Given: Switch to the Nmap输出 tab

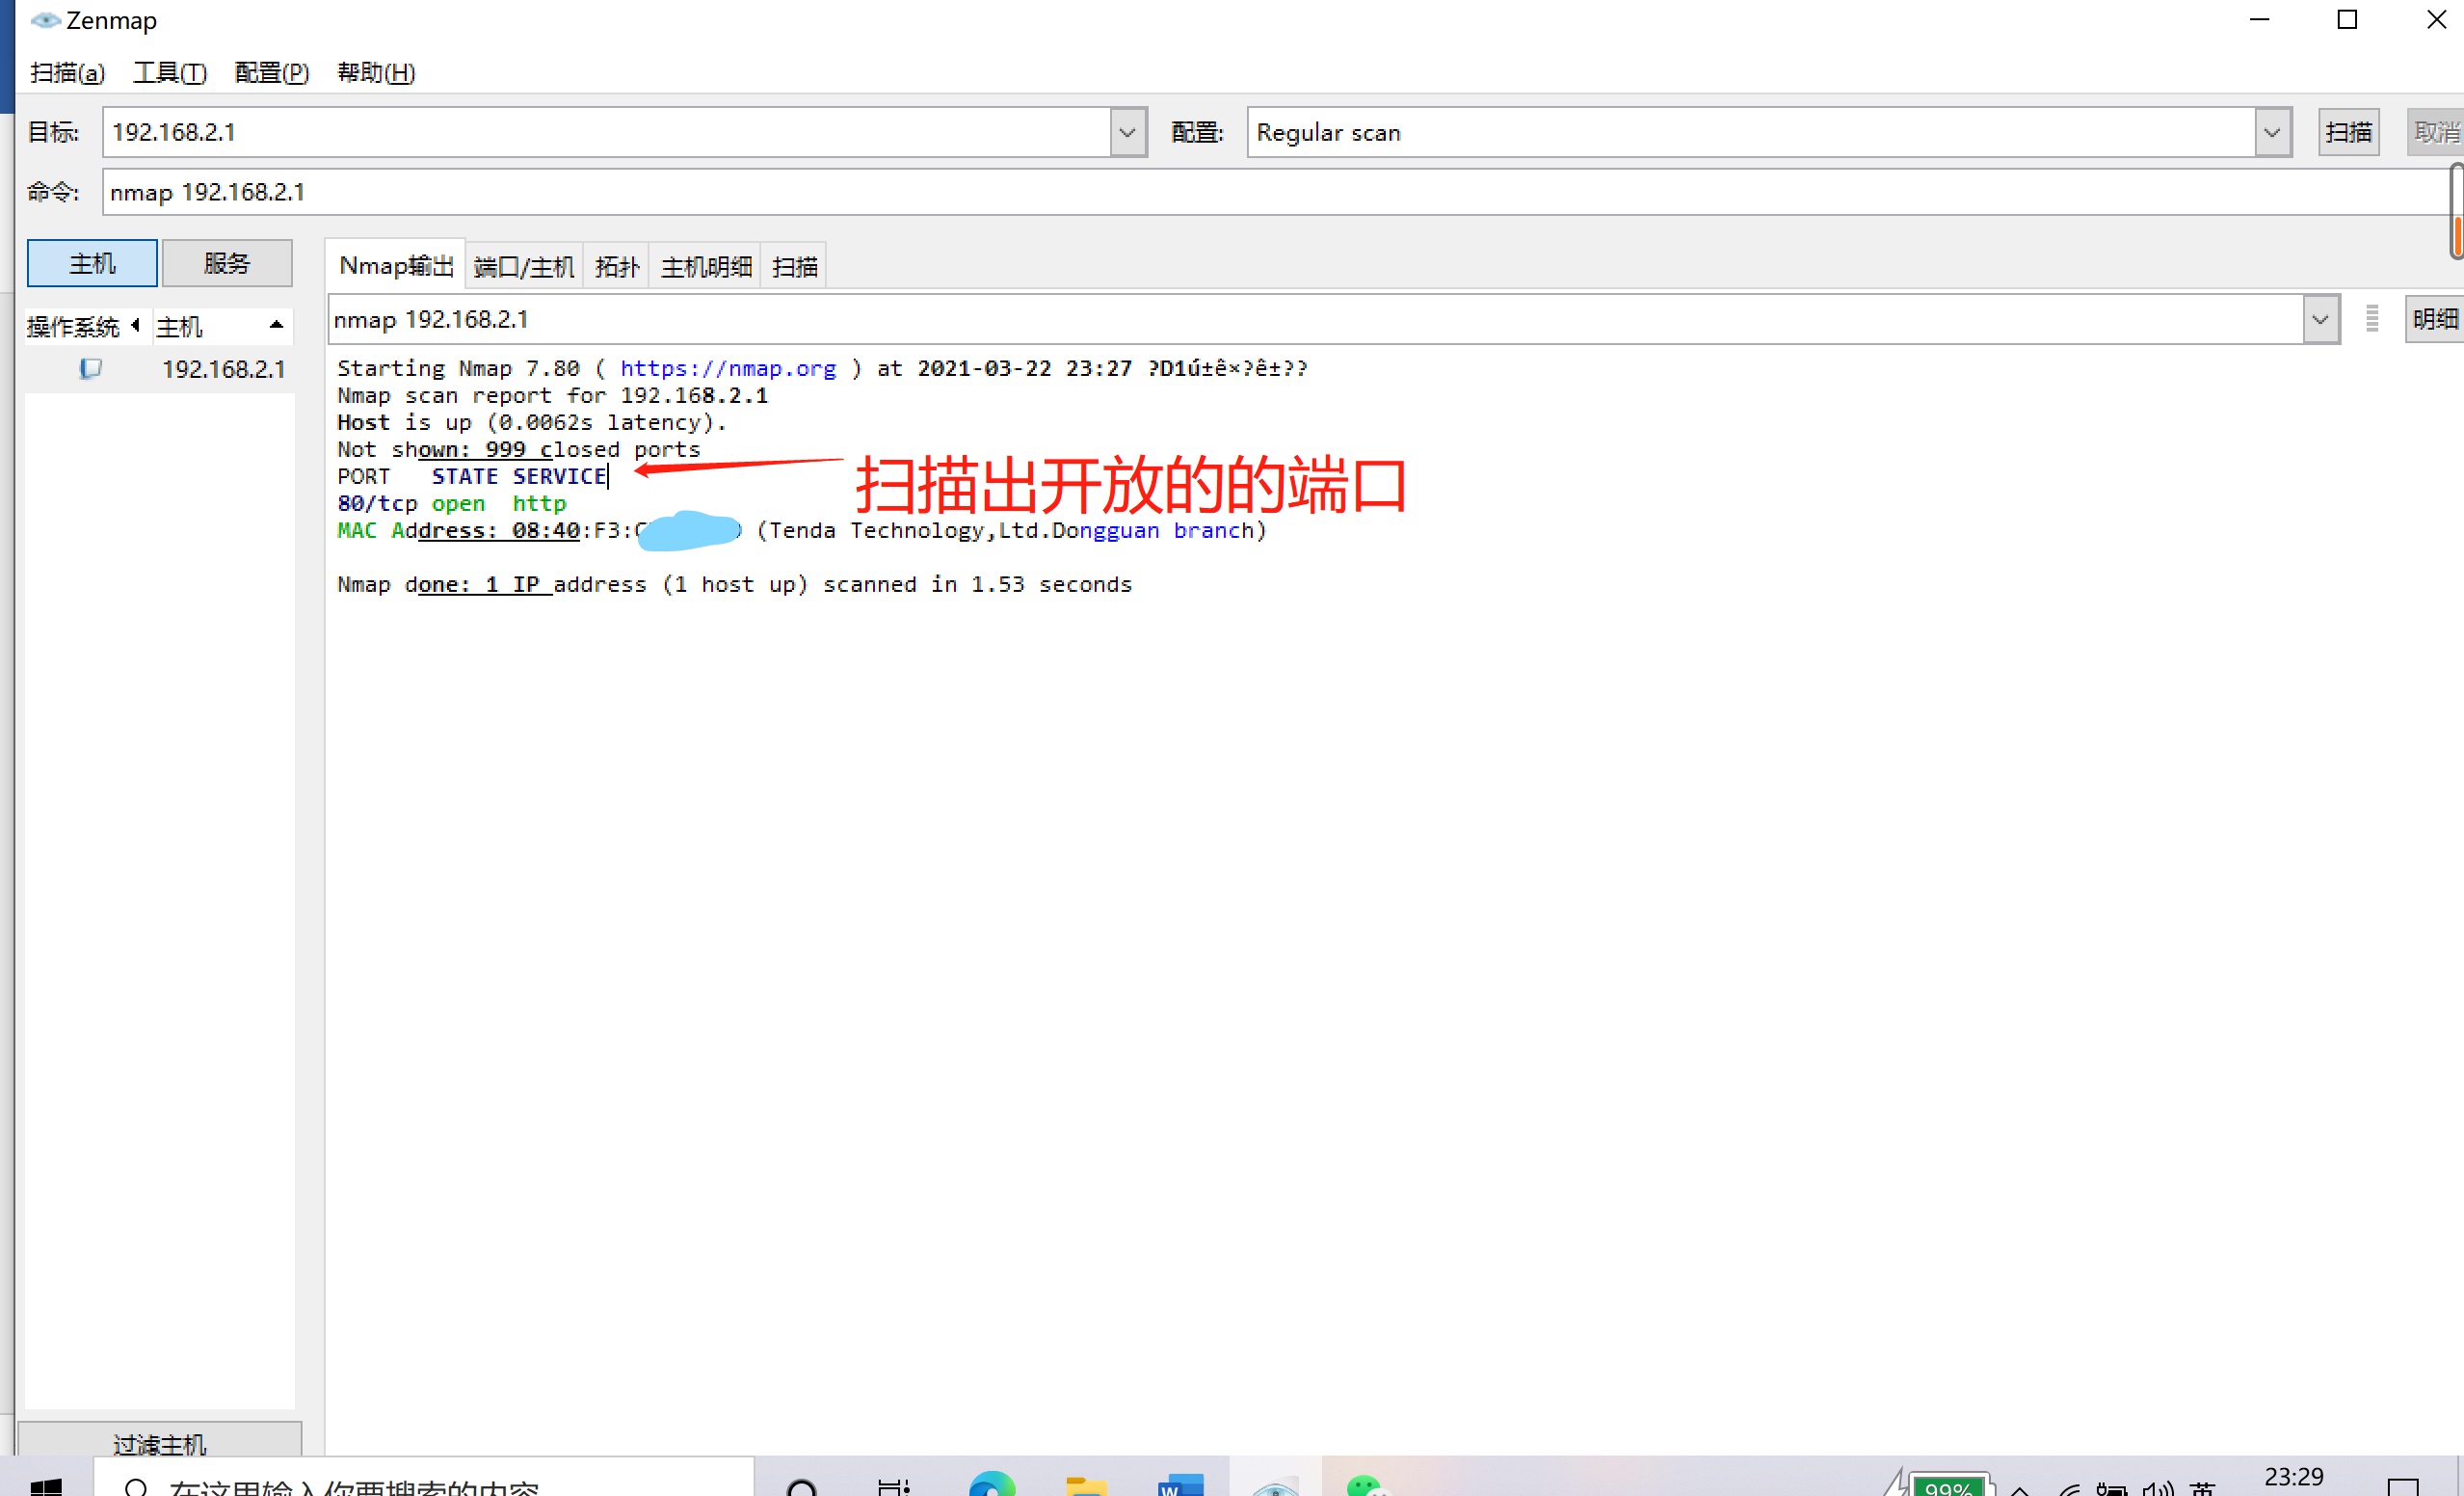Looking at the screenshot, I should click(396, 266).
